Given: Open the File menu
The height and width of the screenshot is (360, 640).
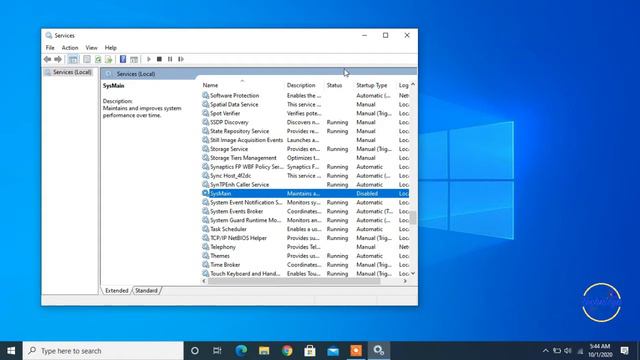Looking at the screenshot, I should [x=50, y=48].
